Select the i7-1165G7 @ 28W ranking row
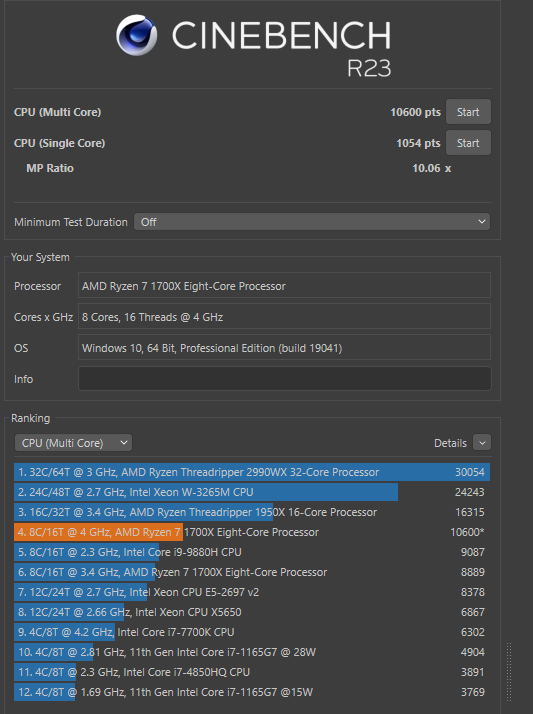Screen dimensions: 533x714 tap(252, 653)
